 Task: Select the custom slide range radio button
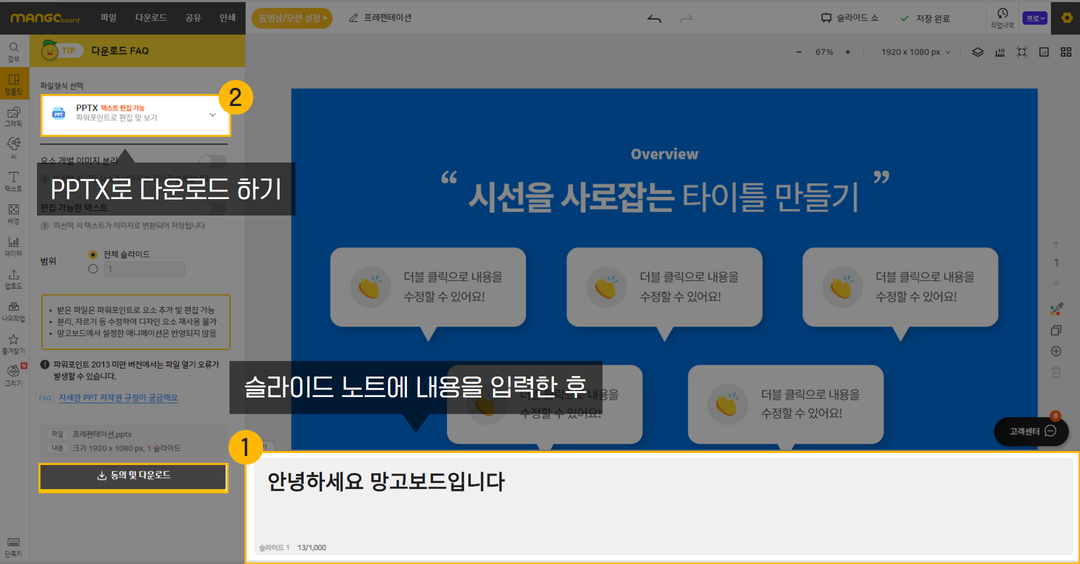click(93, 269)
